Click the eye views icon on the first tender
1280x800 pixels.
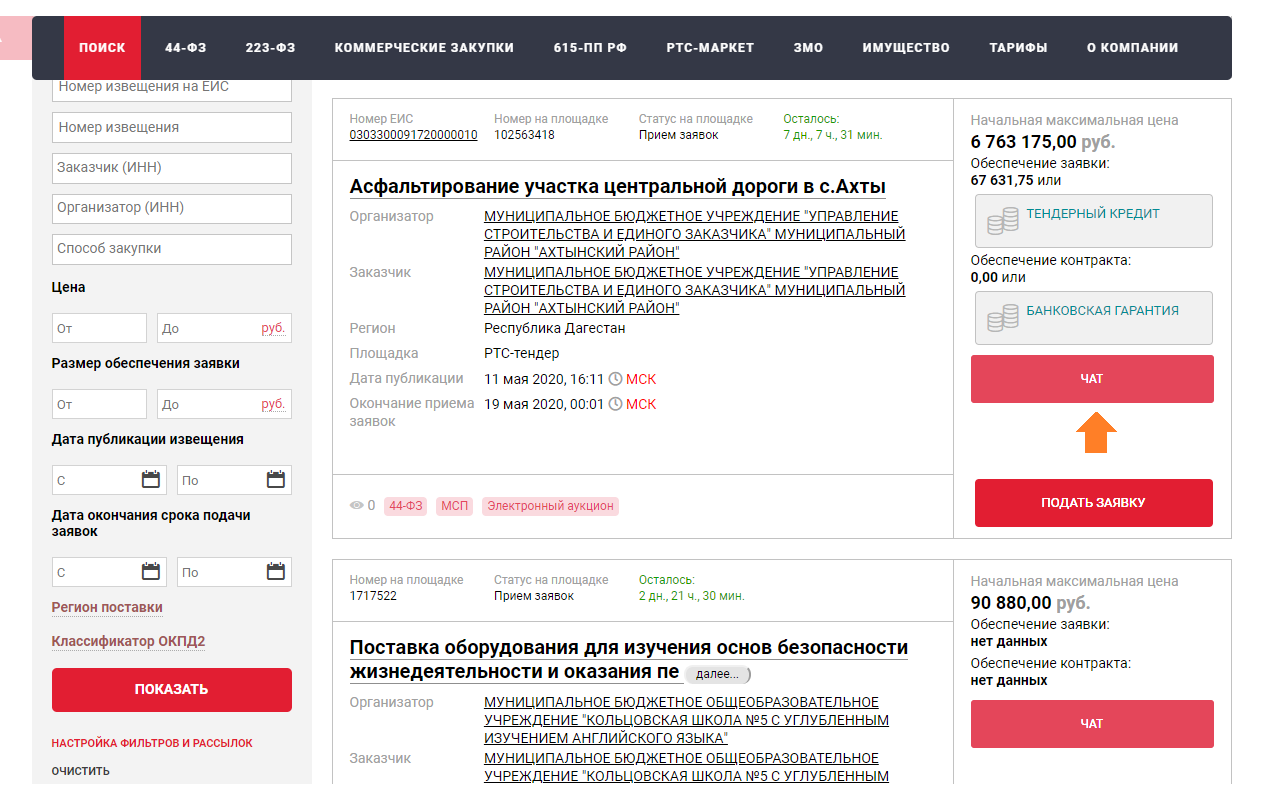(356, 506)
